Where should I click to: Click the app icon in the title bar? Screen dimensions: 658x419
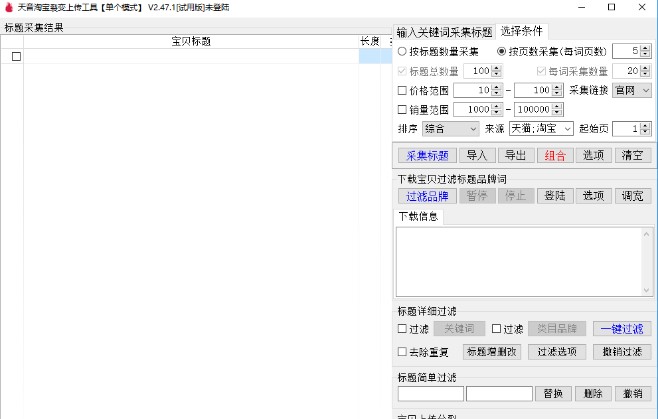tap(8, 7)
